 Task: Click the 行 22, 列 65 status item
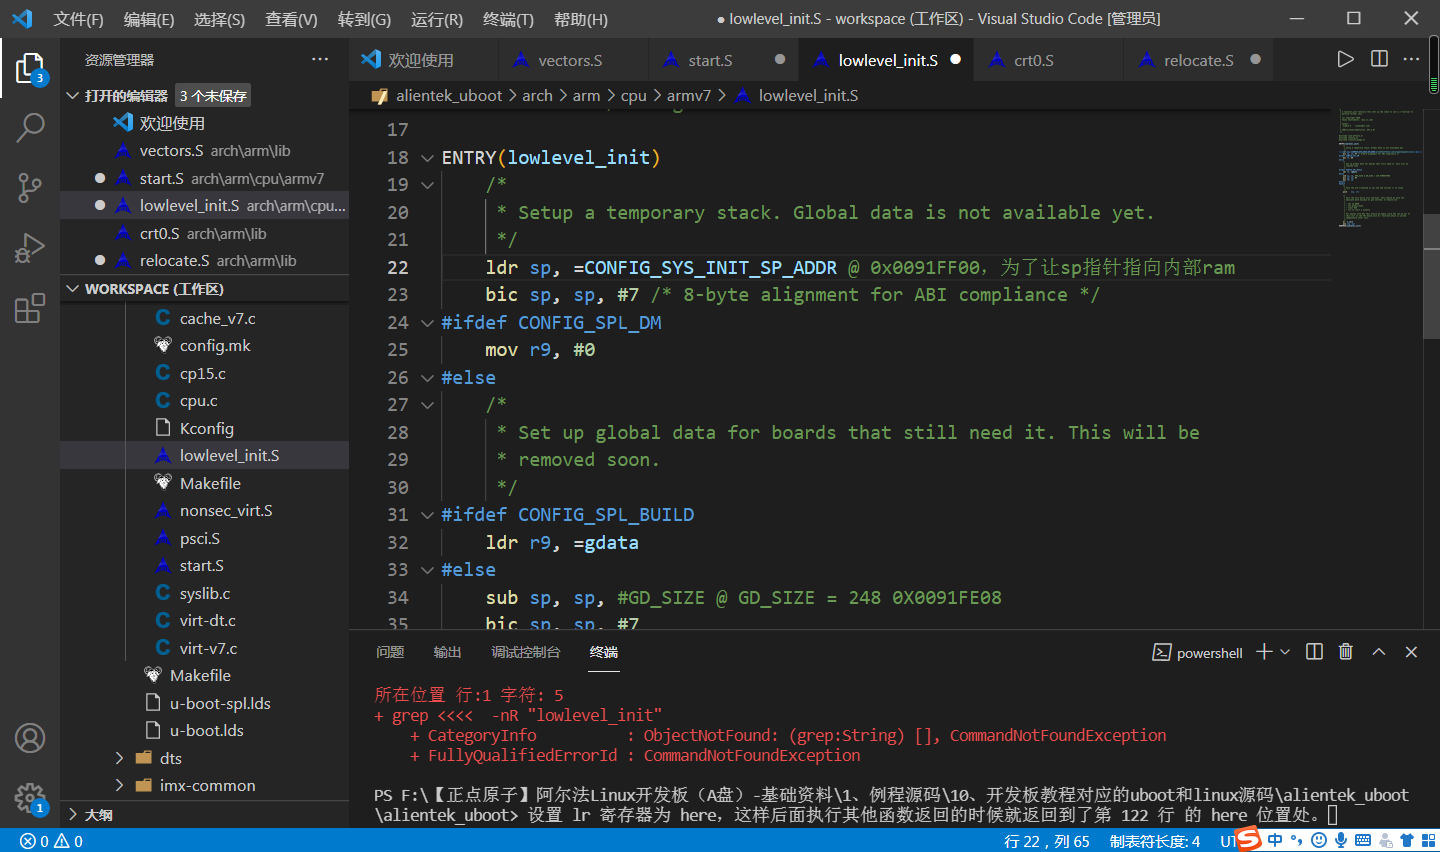pyautogui.click(x=1047, y=841)
